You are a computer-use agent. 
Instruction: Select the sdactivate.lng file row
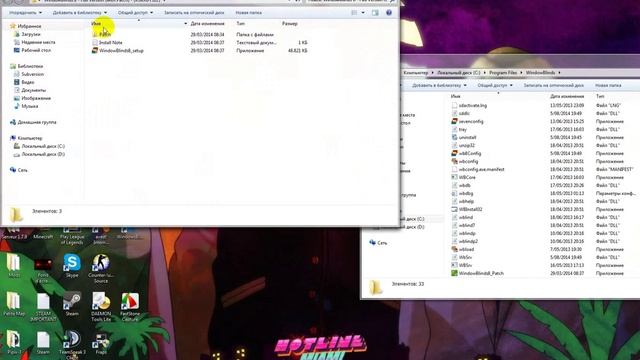coord(544,105)
